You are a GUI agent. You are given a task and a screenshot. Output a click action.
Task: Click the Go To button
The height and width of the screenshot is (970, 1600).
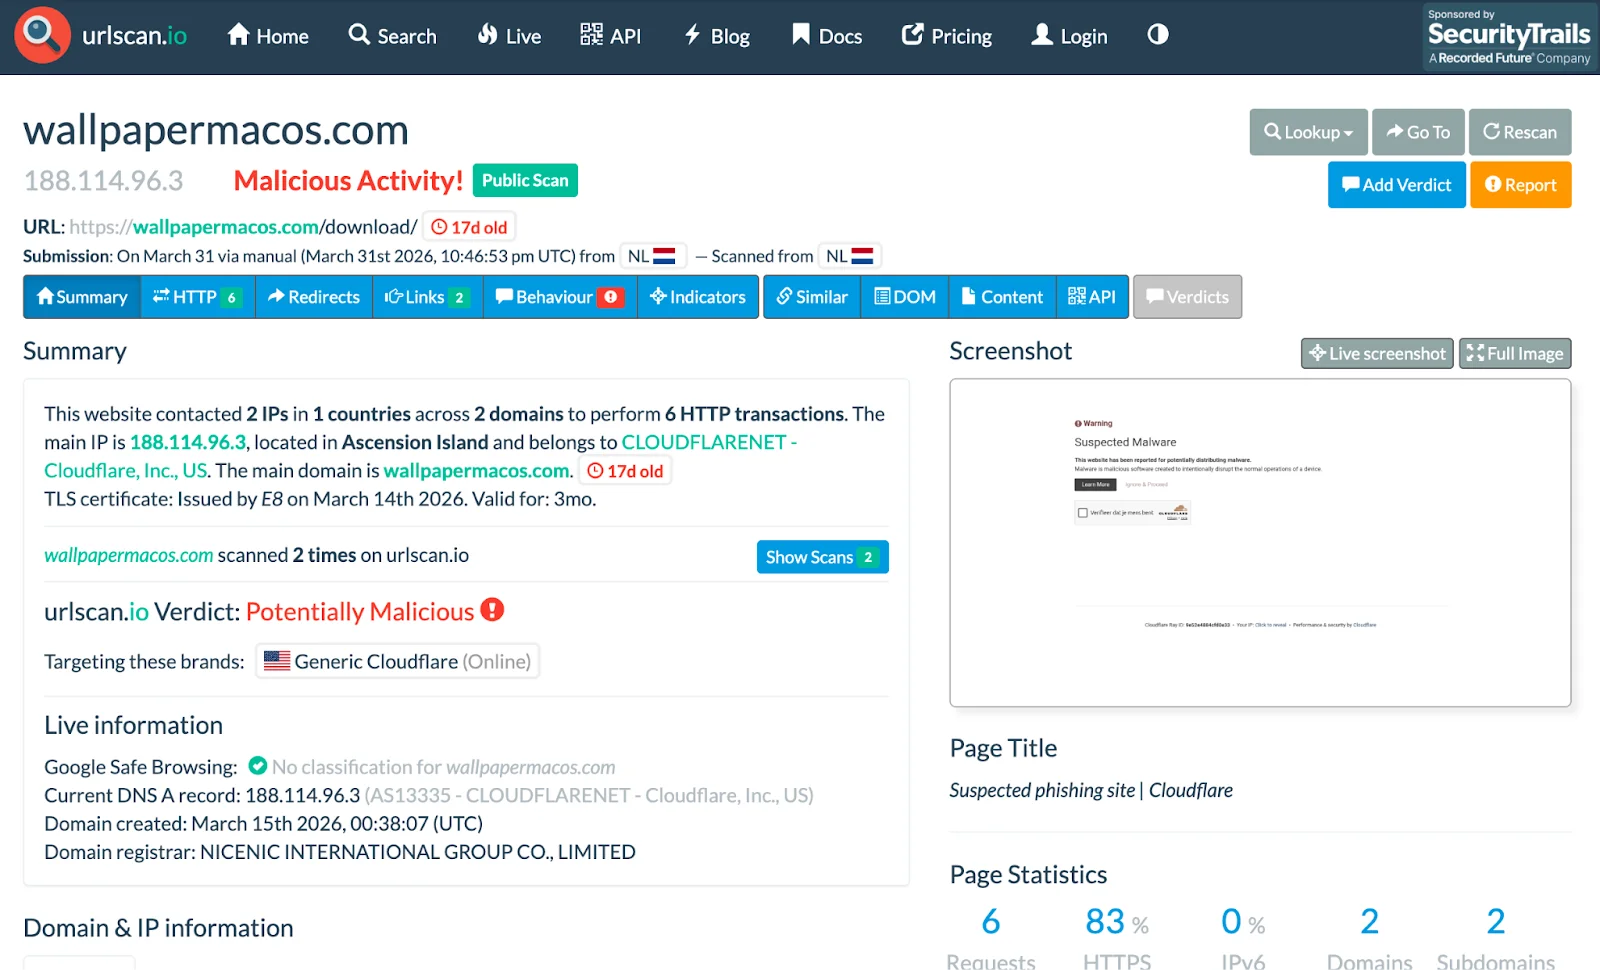tap(1417, 132)
